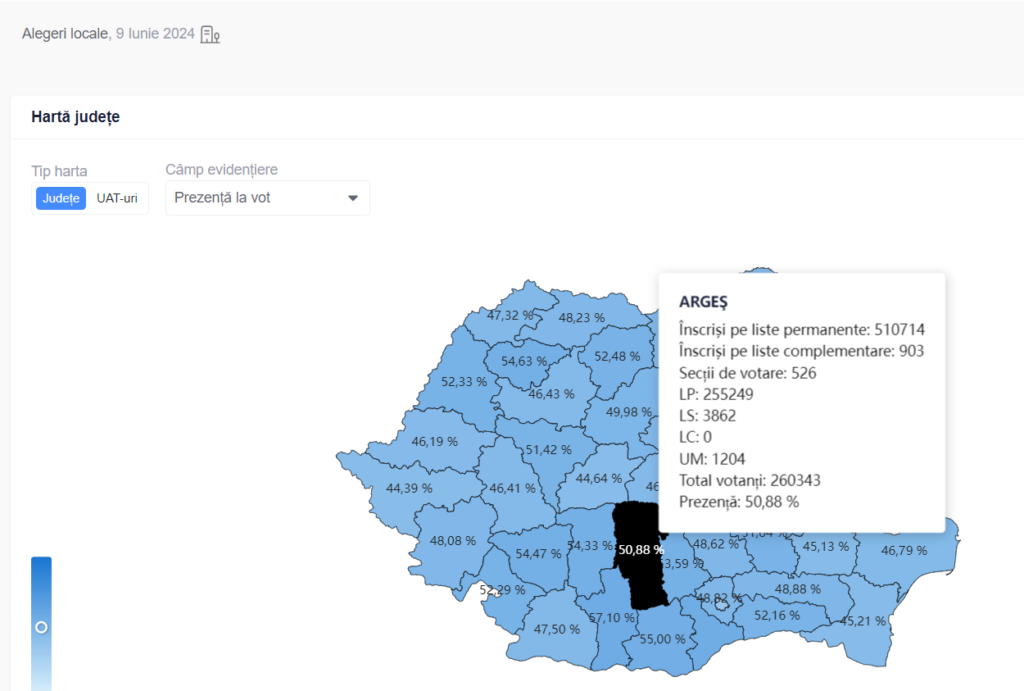Click the county labeled 45,21 %
Image resolution: width=1024 pixels, height=691 pixels.
click(863, 621)
